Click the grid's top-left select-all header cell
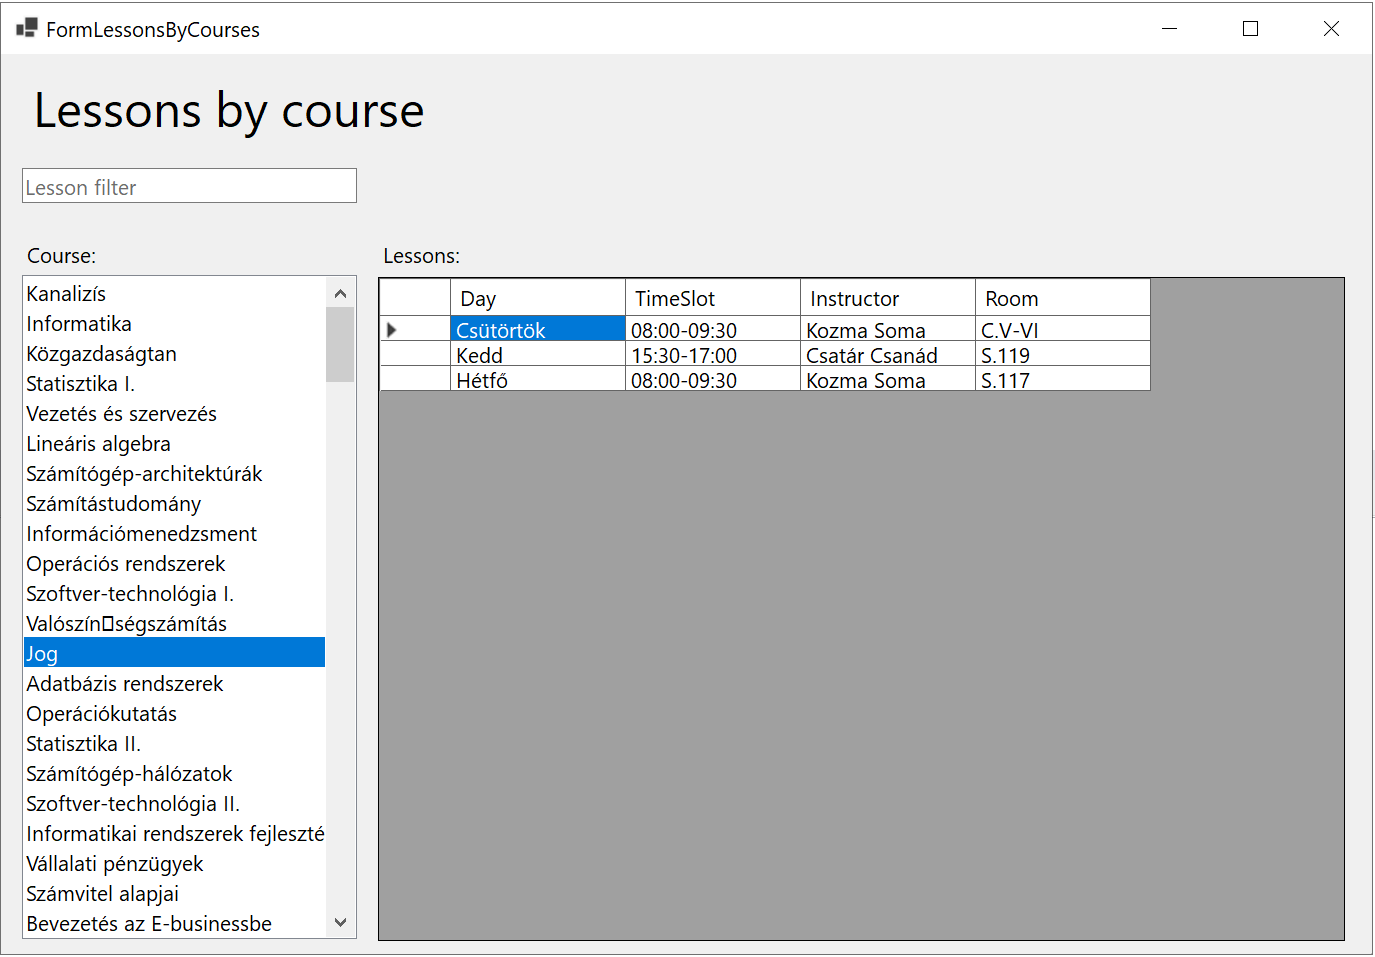Viewport: 1375px width, 957px height. click(415, 298)
